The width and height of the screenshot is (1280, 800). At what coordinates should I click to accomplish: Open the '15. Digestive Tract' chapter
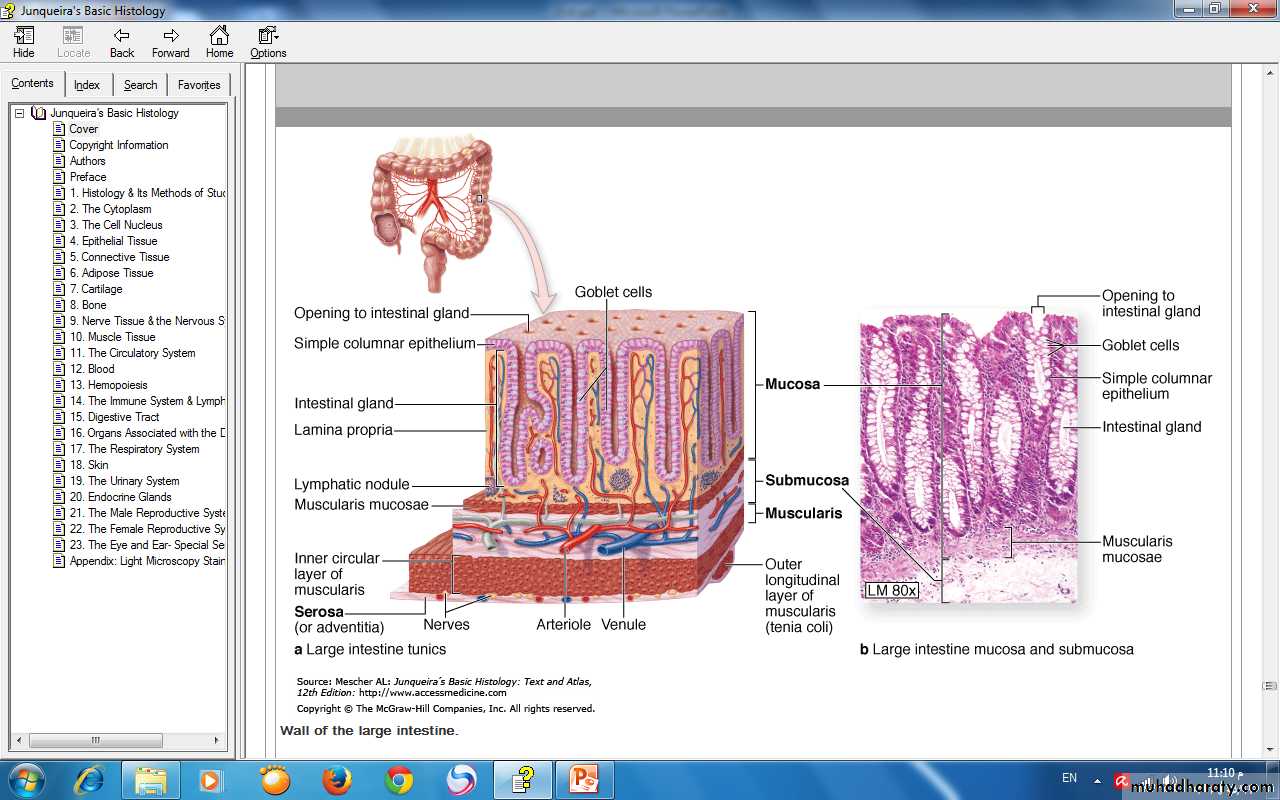(x=114, y=417)
